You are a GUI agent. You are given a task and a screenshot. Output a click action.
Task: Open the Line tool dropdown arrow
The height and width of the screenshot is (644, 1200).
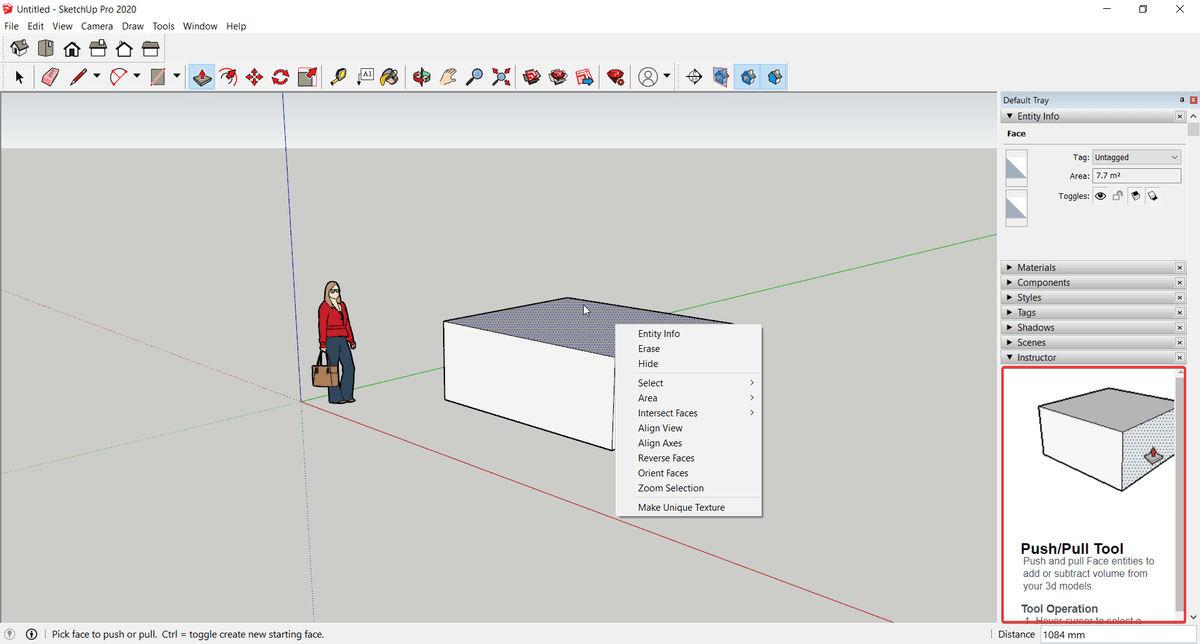(x=97, y=77)
